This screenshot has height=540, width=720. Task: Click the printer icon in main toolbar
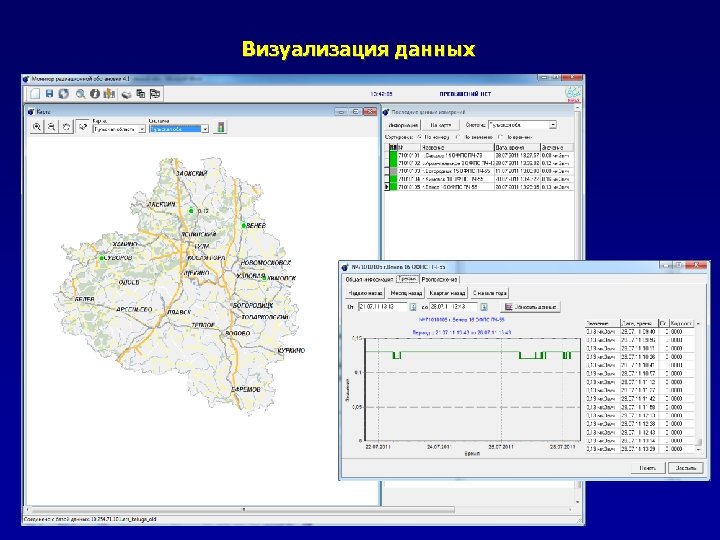tap(126, 94)
